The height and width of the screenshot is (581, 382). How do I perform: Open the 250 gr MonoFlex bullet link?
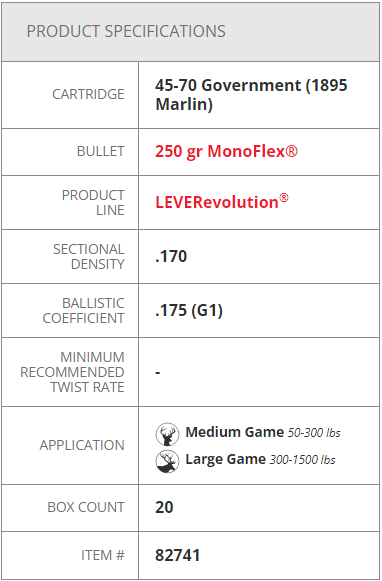(226, 152)
